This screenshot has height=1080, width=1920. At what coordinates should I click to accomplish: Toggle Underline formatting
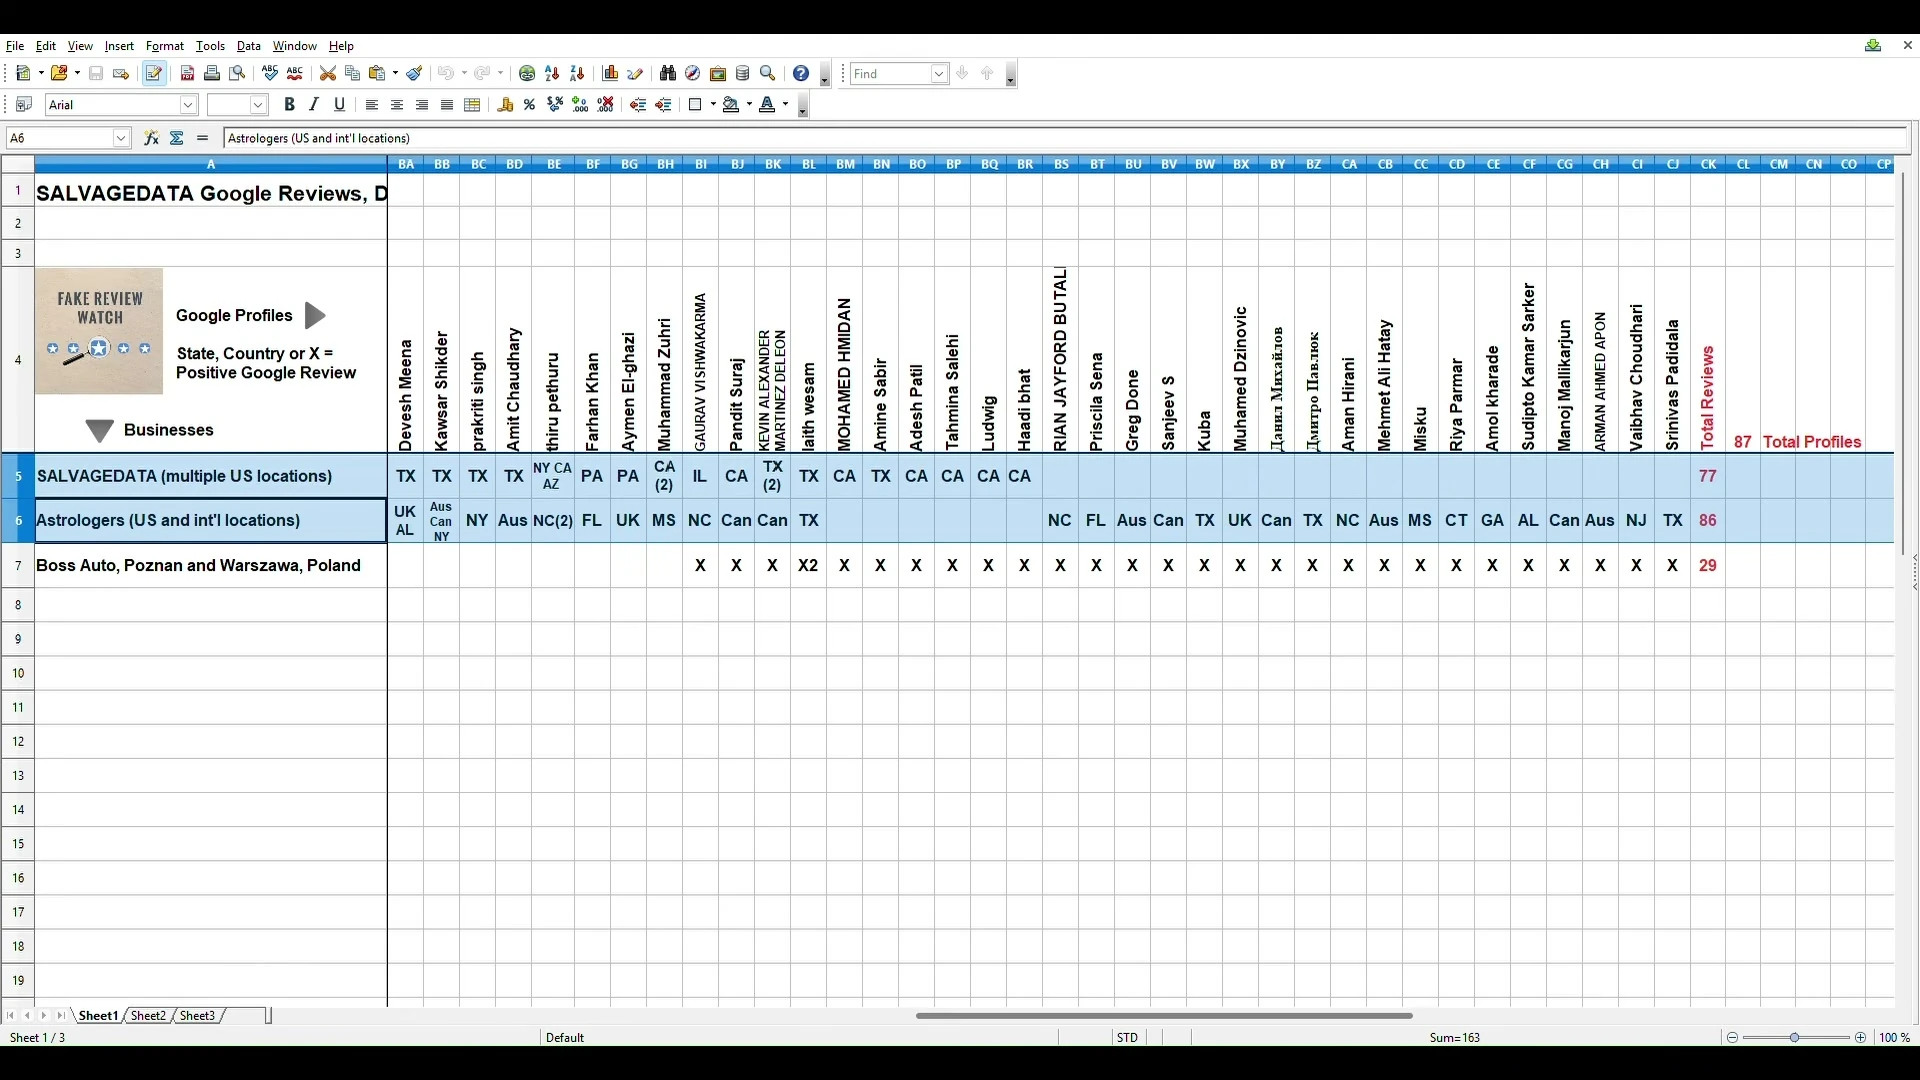tap(340, 105)
